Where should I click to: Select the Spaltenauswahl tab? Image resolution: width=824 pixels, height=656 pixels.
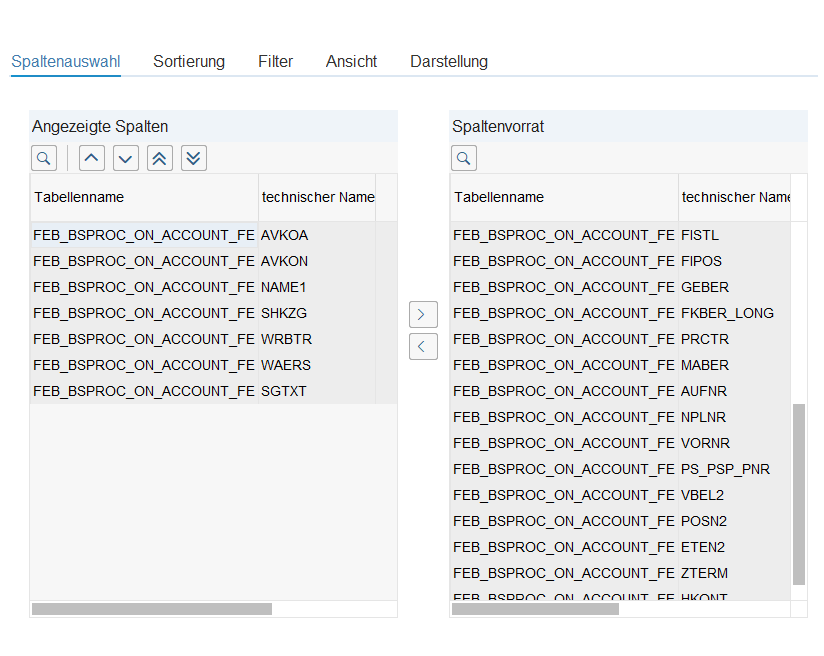pyautogui.click(x=66, y=62)
